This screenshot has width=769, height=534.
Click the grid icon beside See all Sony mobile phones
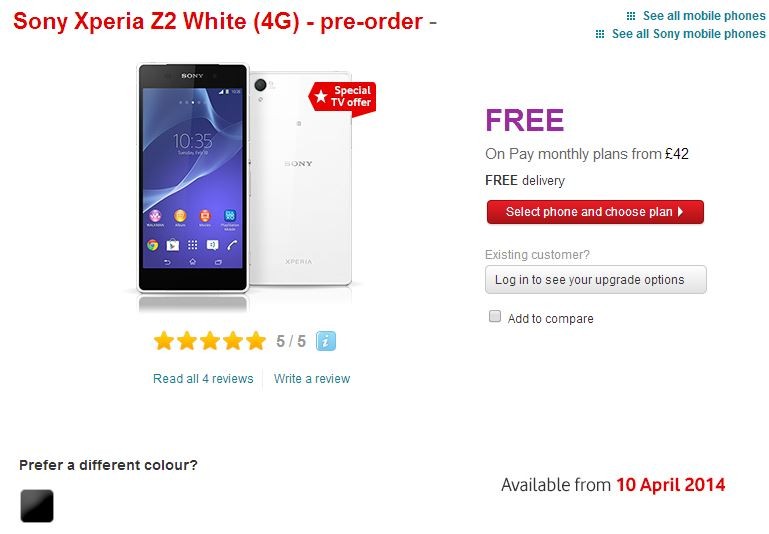tap(600, 34)
